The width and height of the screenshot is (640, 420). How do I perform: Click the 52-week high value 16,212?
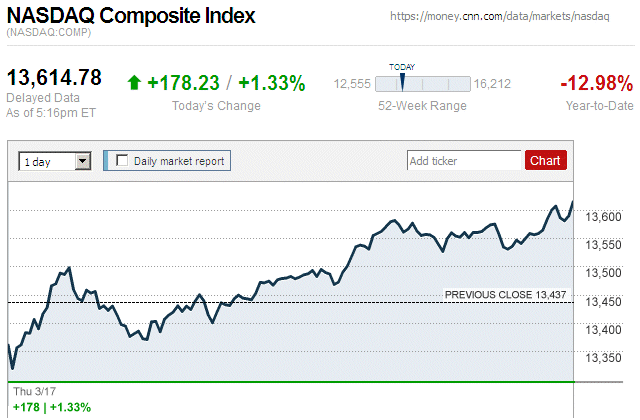click(492, 84)
